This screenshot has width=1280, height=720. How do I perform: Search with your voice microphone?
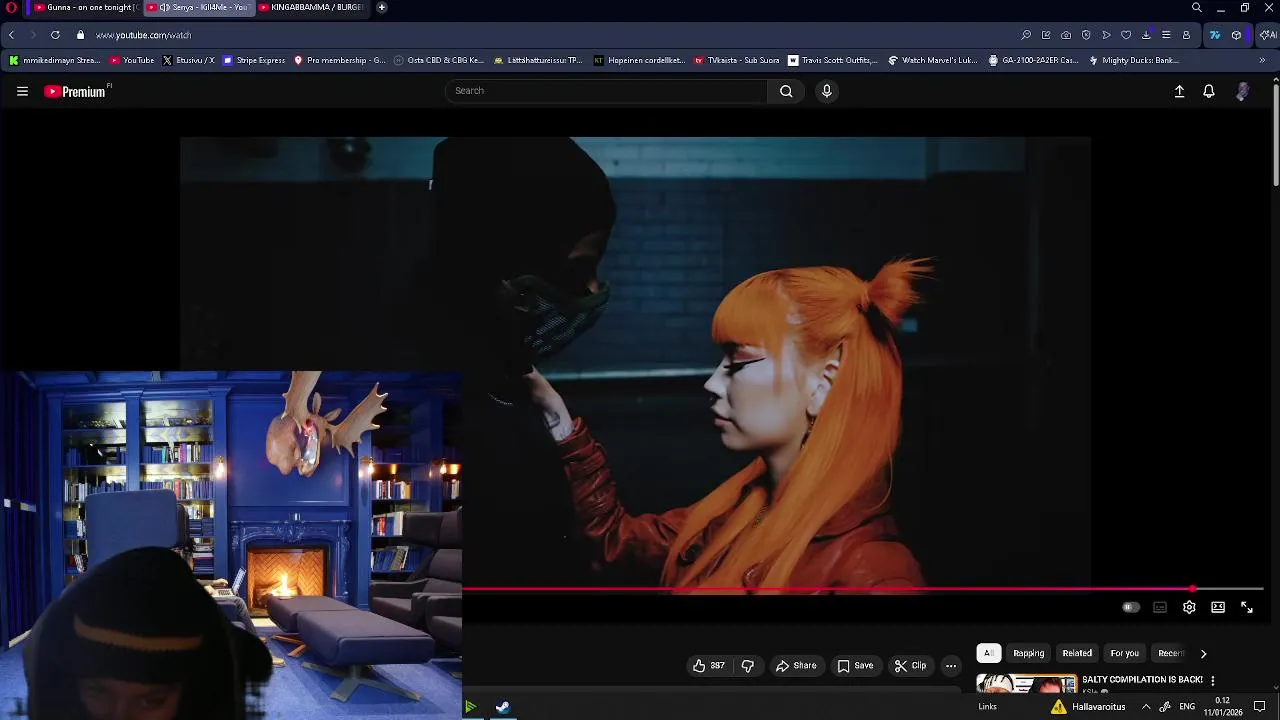pyautogui.click(x=826, y=91)
